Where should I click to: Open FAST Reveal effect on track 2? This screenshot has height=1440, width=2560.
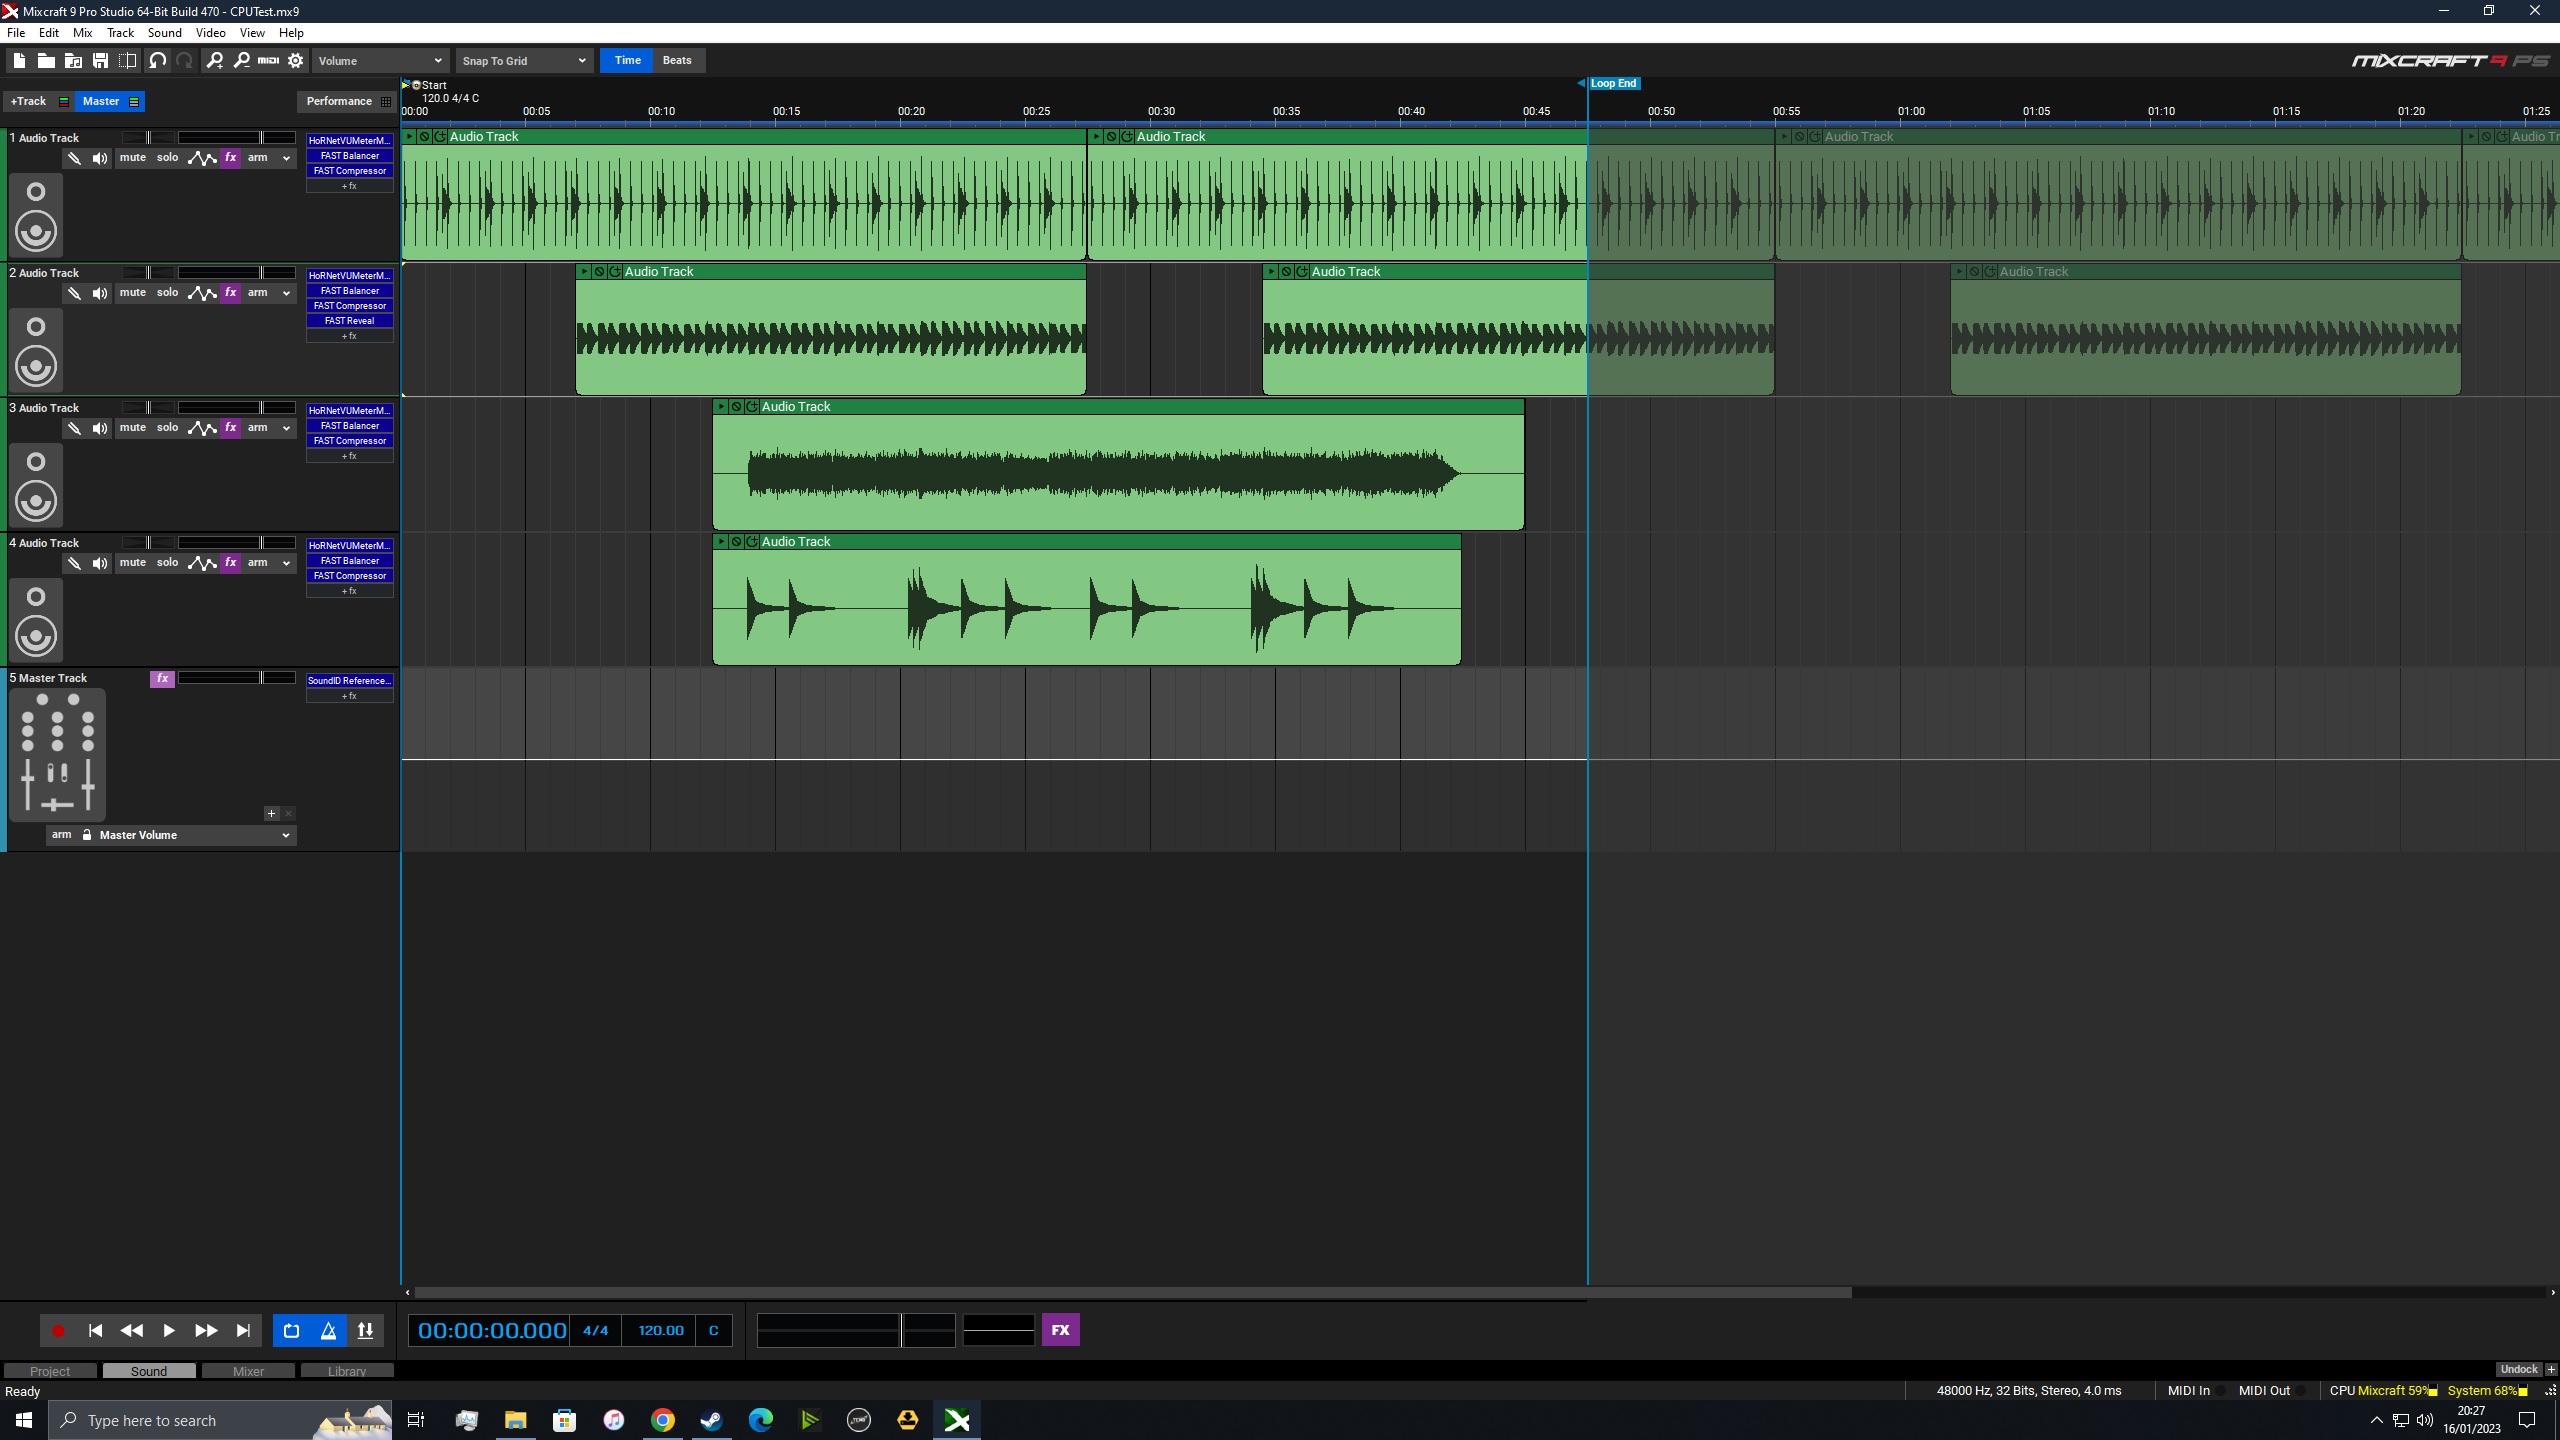[x=350, y=321]
